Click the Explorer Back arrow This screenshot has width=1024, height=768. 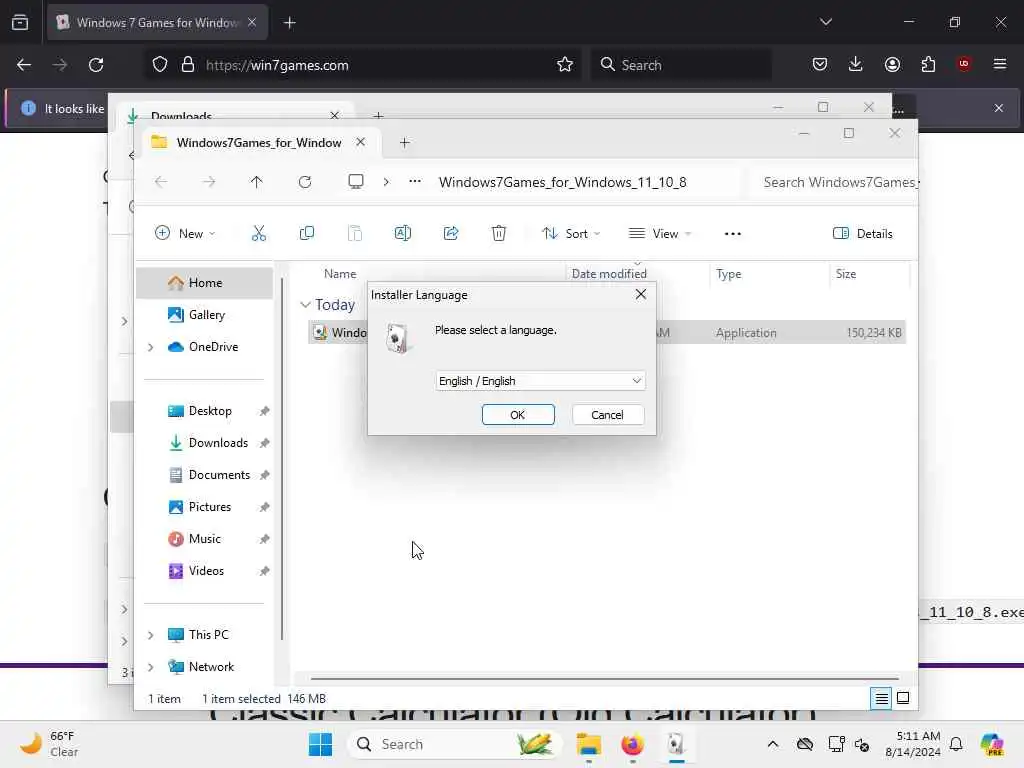click(161, 182)
